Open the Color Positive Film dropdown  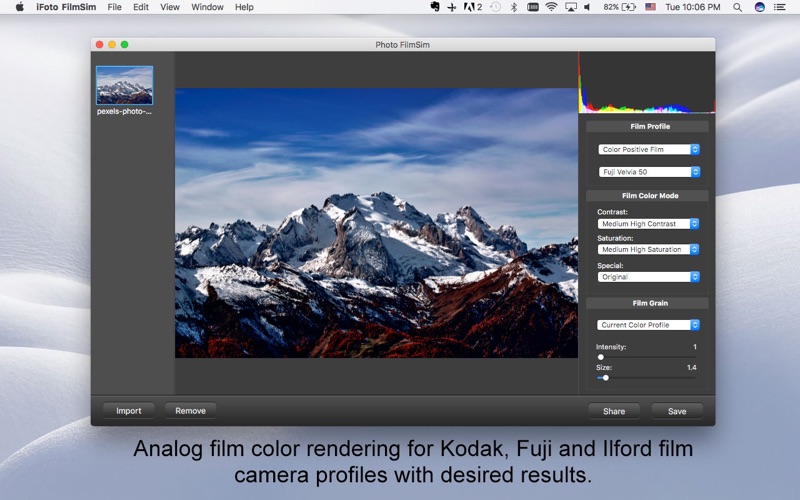click(649, 149)
